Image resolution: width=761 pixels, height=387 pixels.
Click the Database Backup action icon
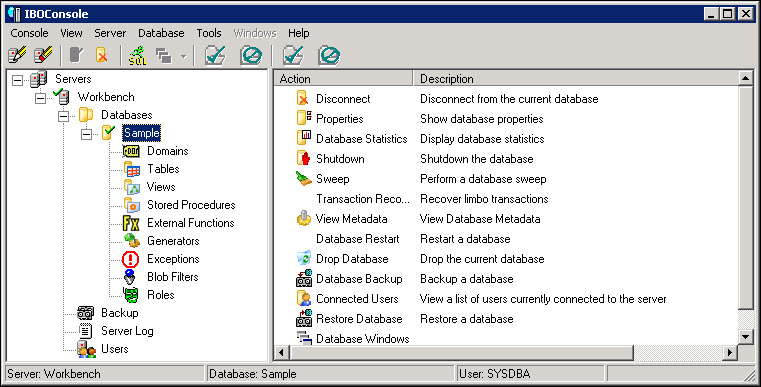click(x=304, y=278)
